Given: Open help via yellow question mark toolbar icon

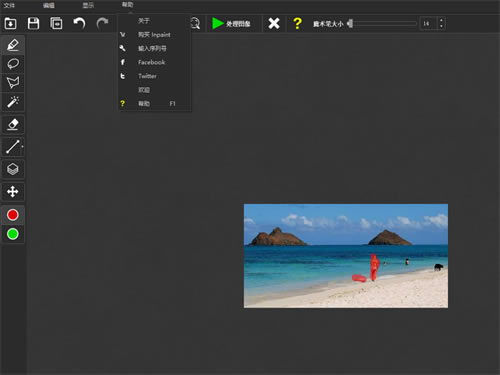Looking at the screenshot, I should click(297, 24).
